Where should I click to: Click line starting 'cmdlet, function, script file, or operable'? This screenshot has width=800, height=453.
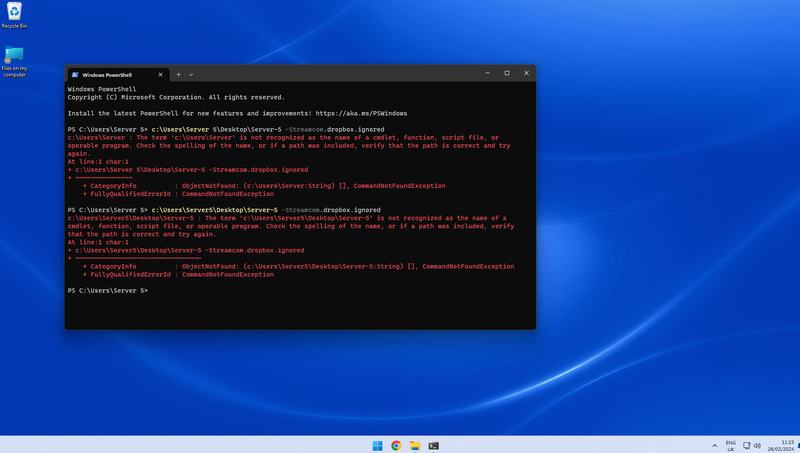point(291,226)
